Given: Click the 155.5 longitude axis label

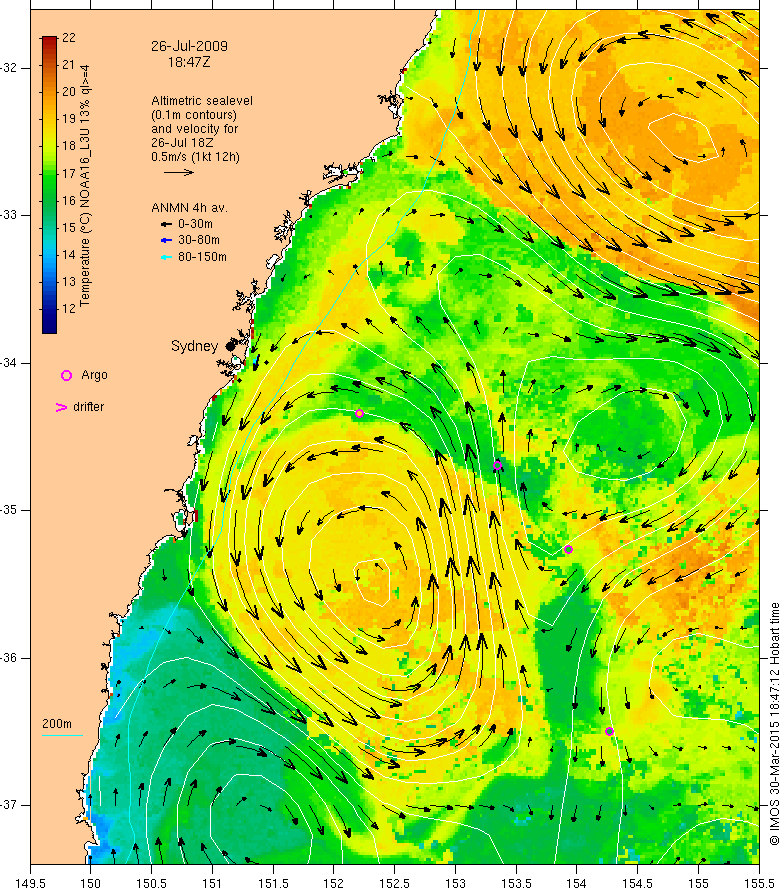Looking at the screenshot, I should [x=759, y=883].
